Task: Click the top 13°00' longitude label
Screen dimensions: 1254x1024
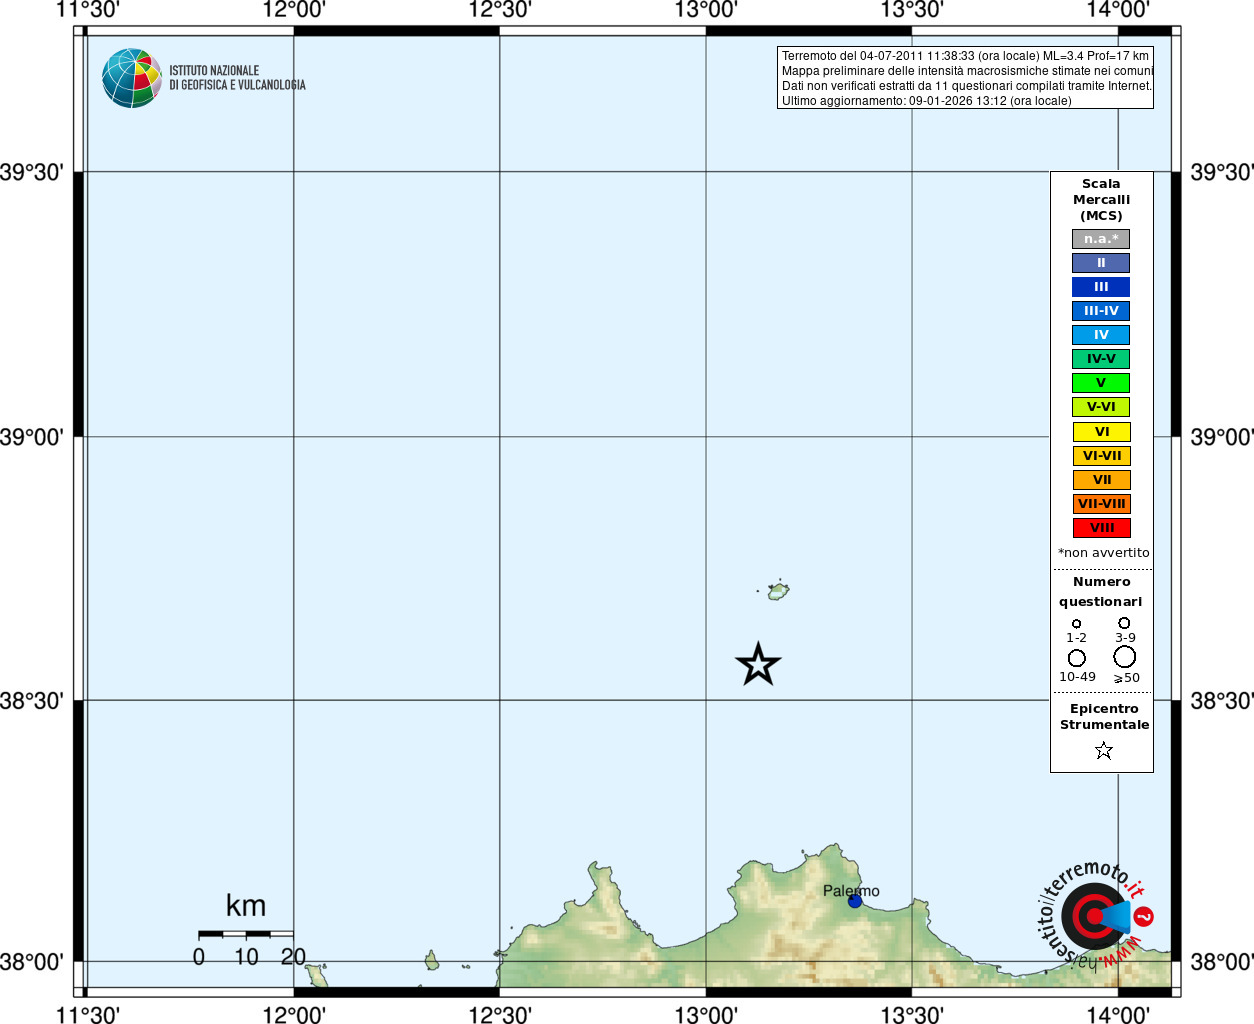Action: [706, 10]
